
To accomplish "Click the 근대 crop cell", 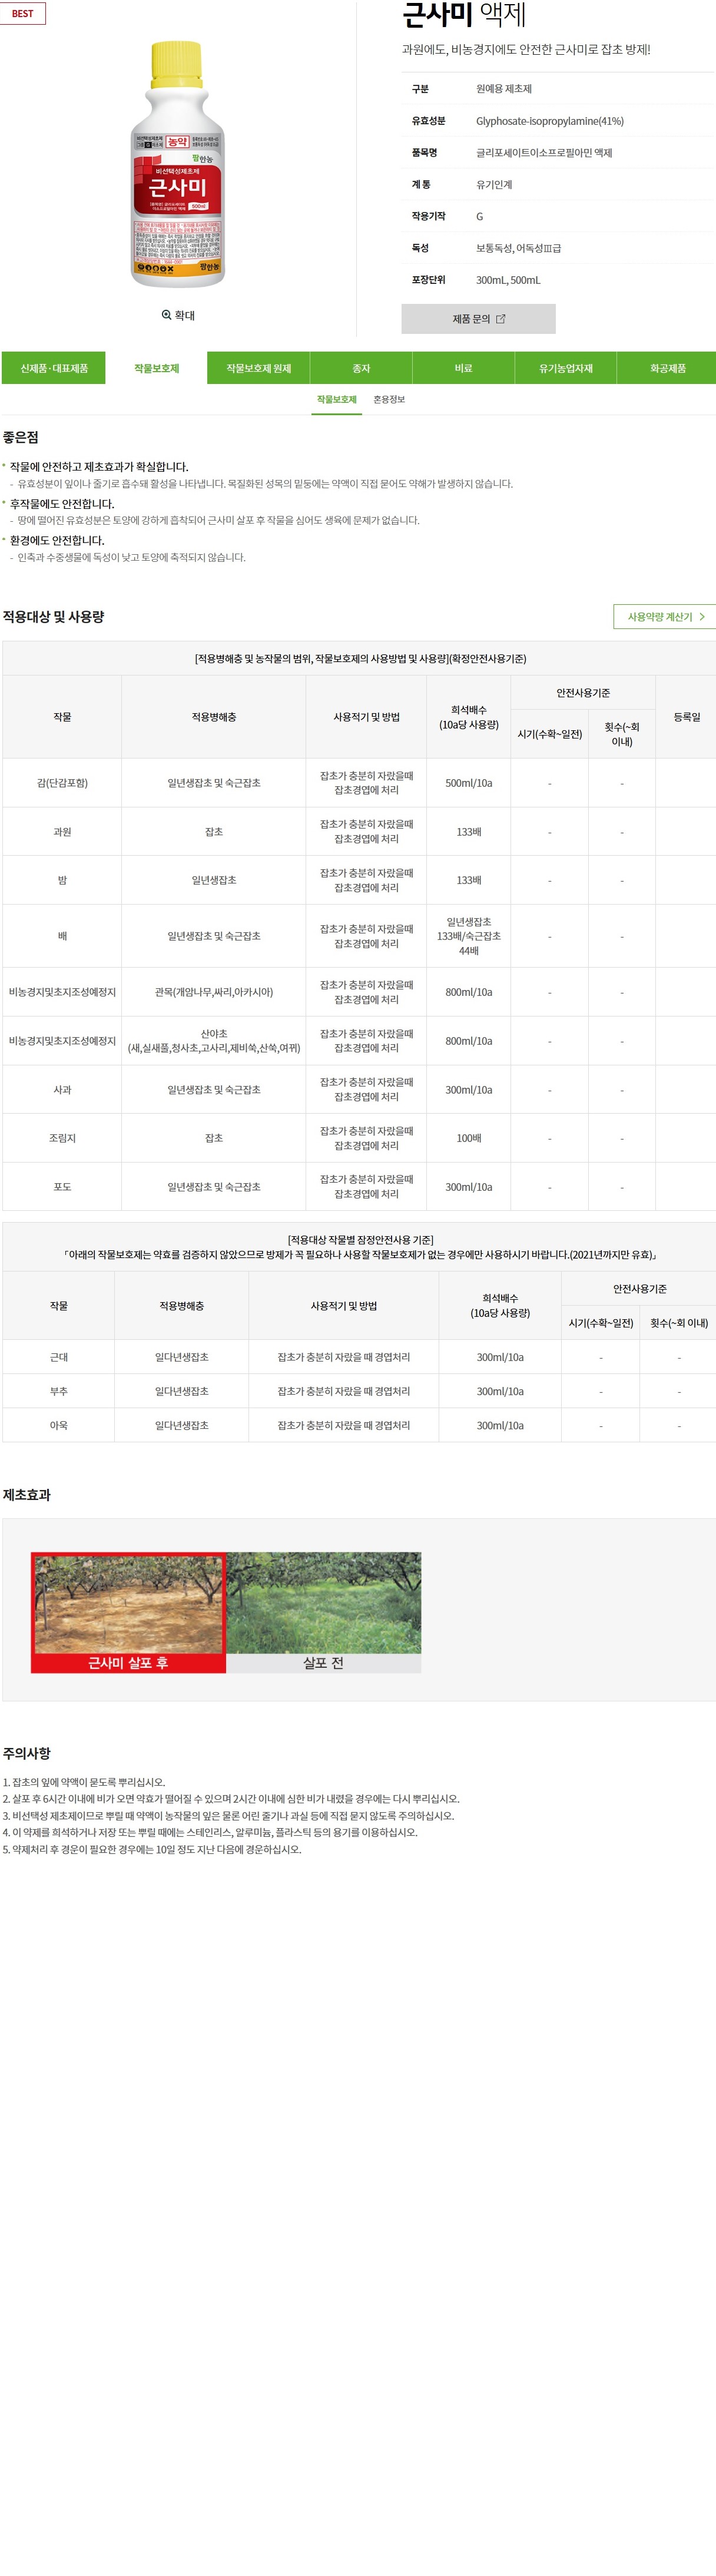I will (59, 1357).
